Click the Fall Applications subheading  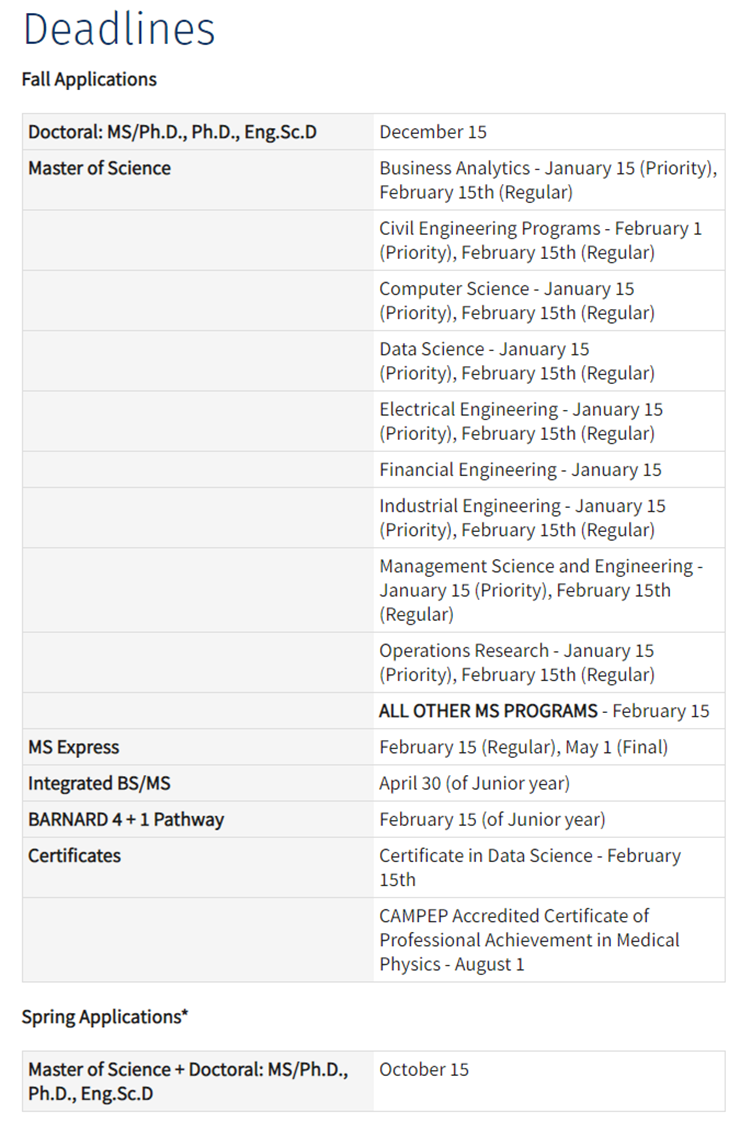point(89,79)
